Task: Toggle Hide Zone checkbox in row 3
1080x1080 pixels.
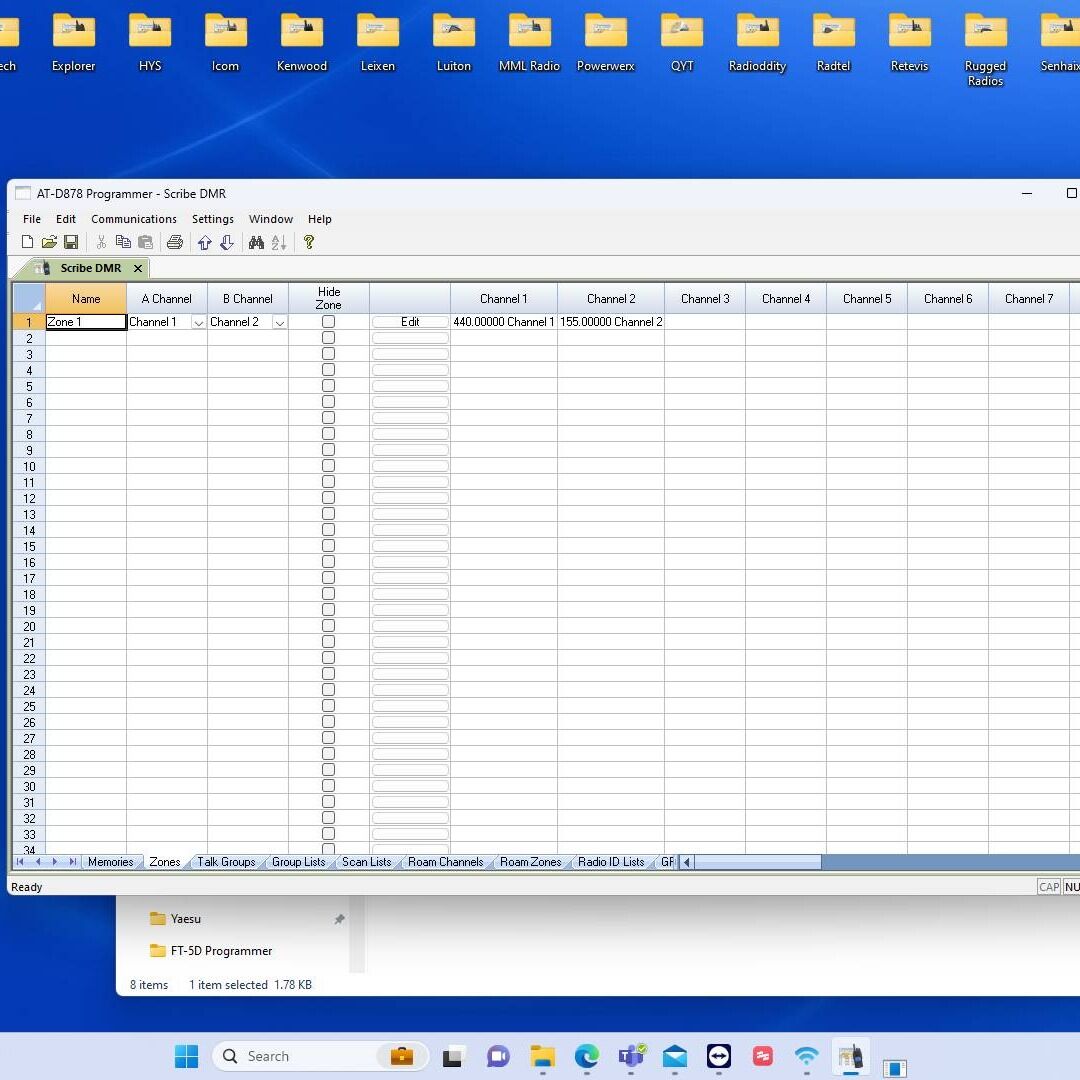Action: [329, 353]
